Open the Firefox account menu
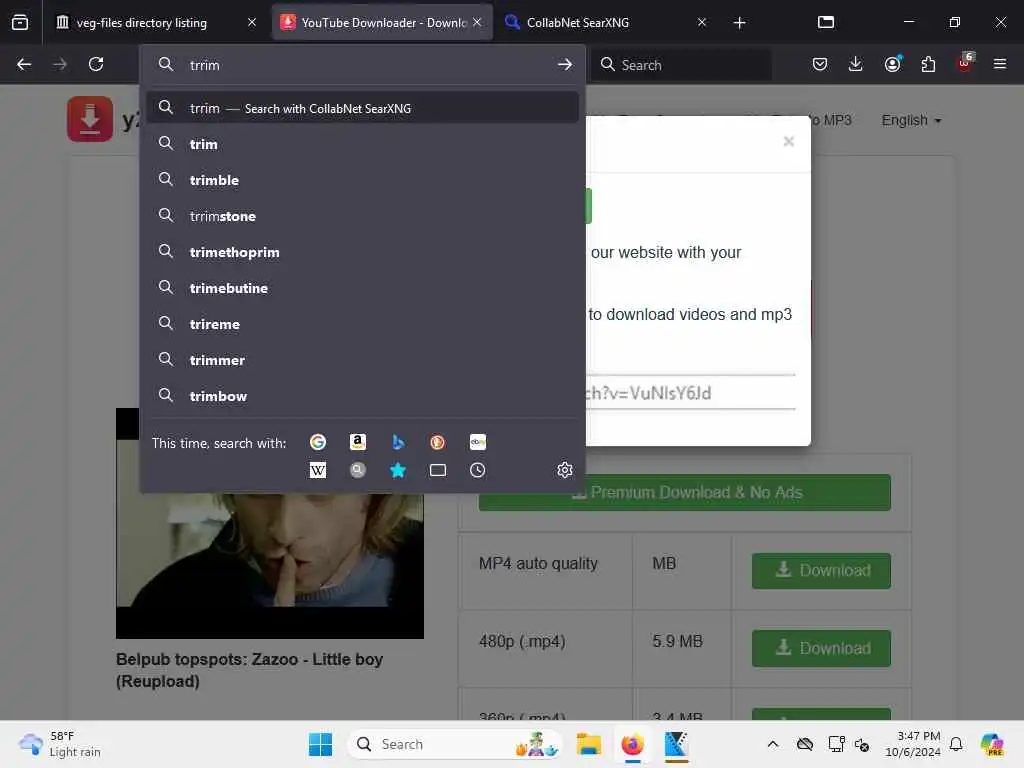This screenshot has width=1024, height=768. (x=892, y=64)
